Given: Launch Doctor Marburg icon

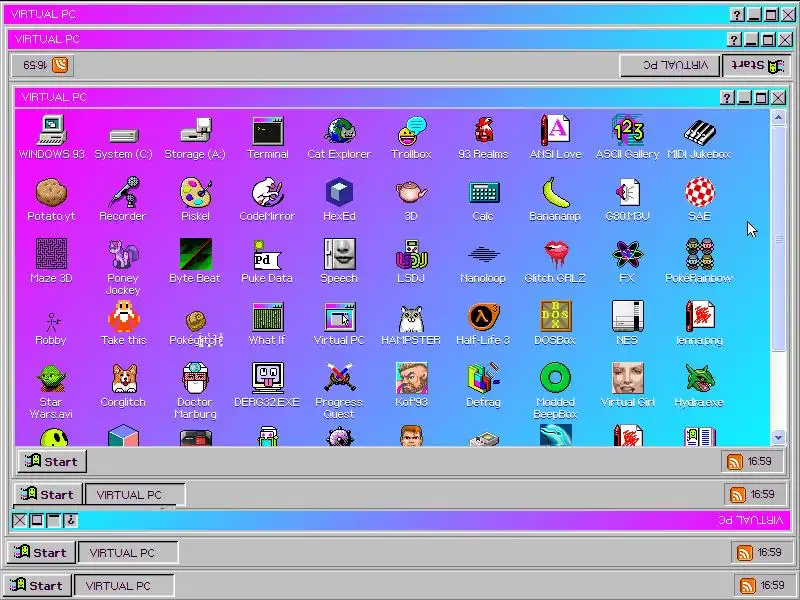Looking at the screenshot, I should [x=195, y=379].
